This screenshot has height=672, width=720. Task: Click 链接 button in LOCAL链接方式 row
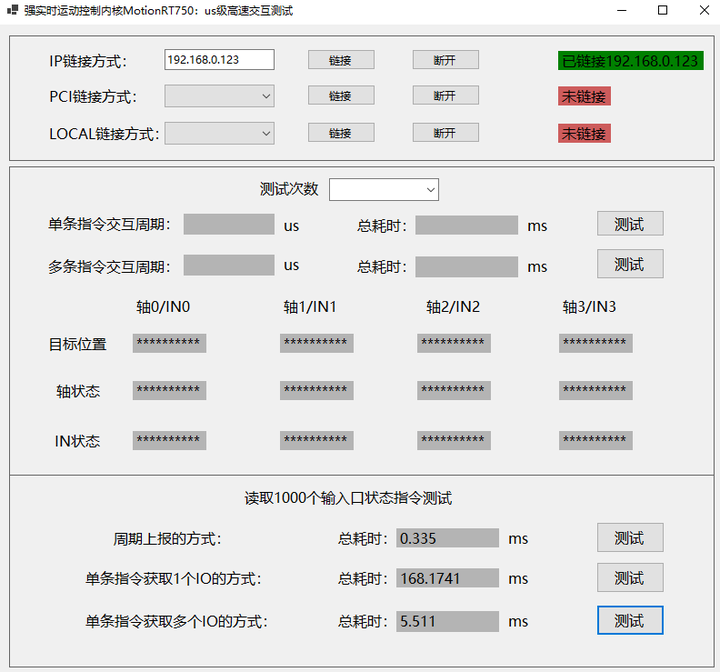[341, 133]
